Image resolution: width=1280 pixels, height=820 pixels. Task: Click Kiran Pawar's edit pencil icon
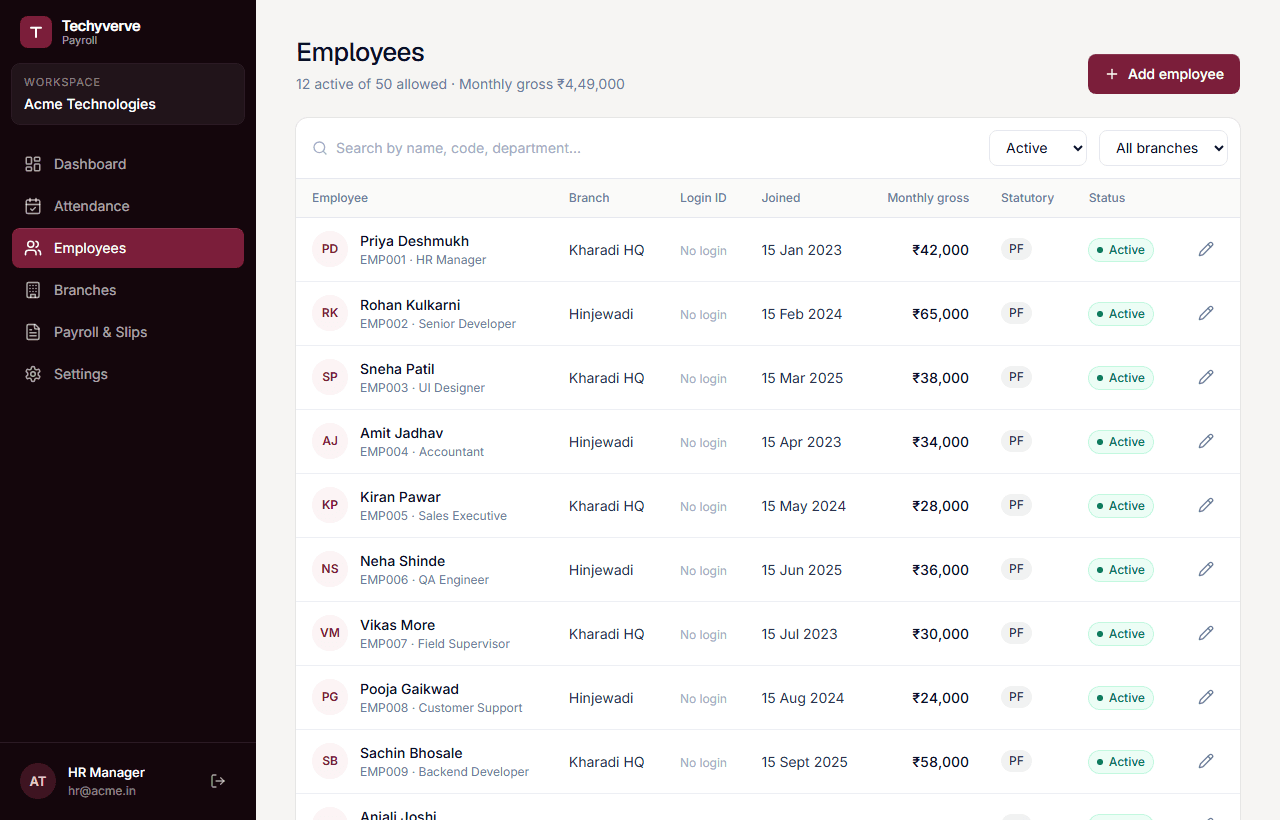(x=1206, y=505)
